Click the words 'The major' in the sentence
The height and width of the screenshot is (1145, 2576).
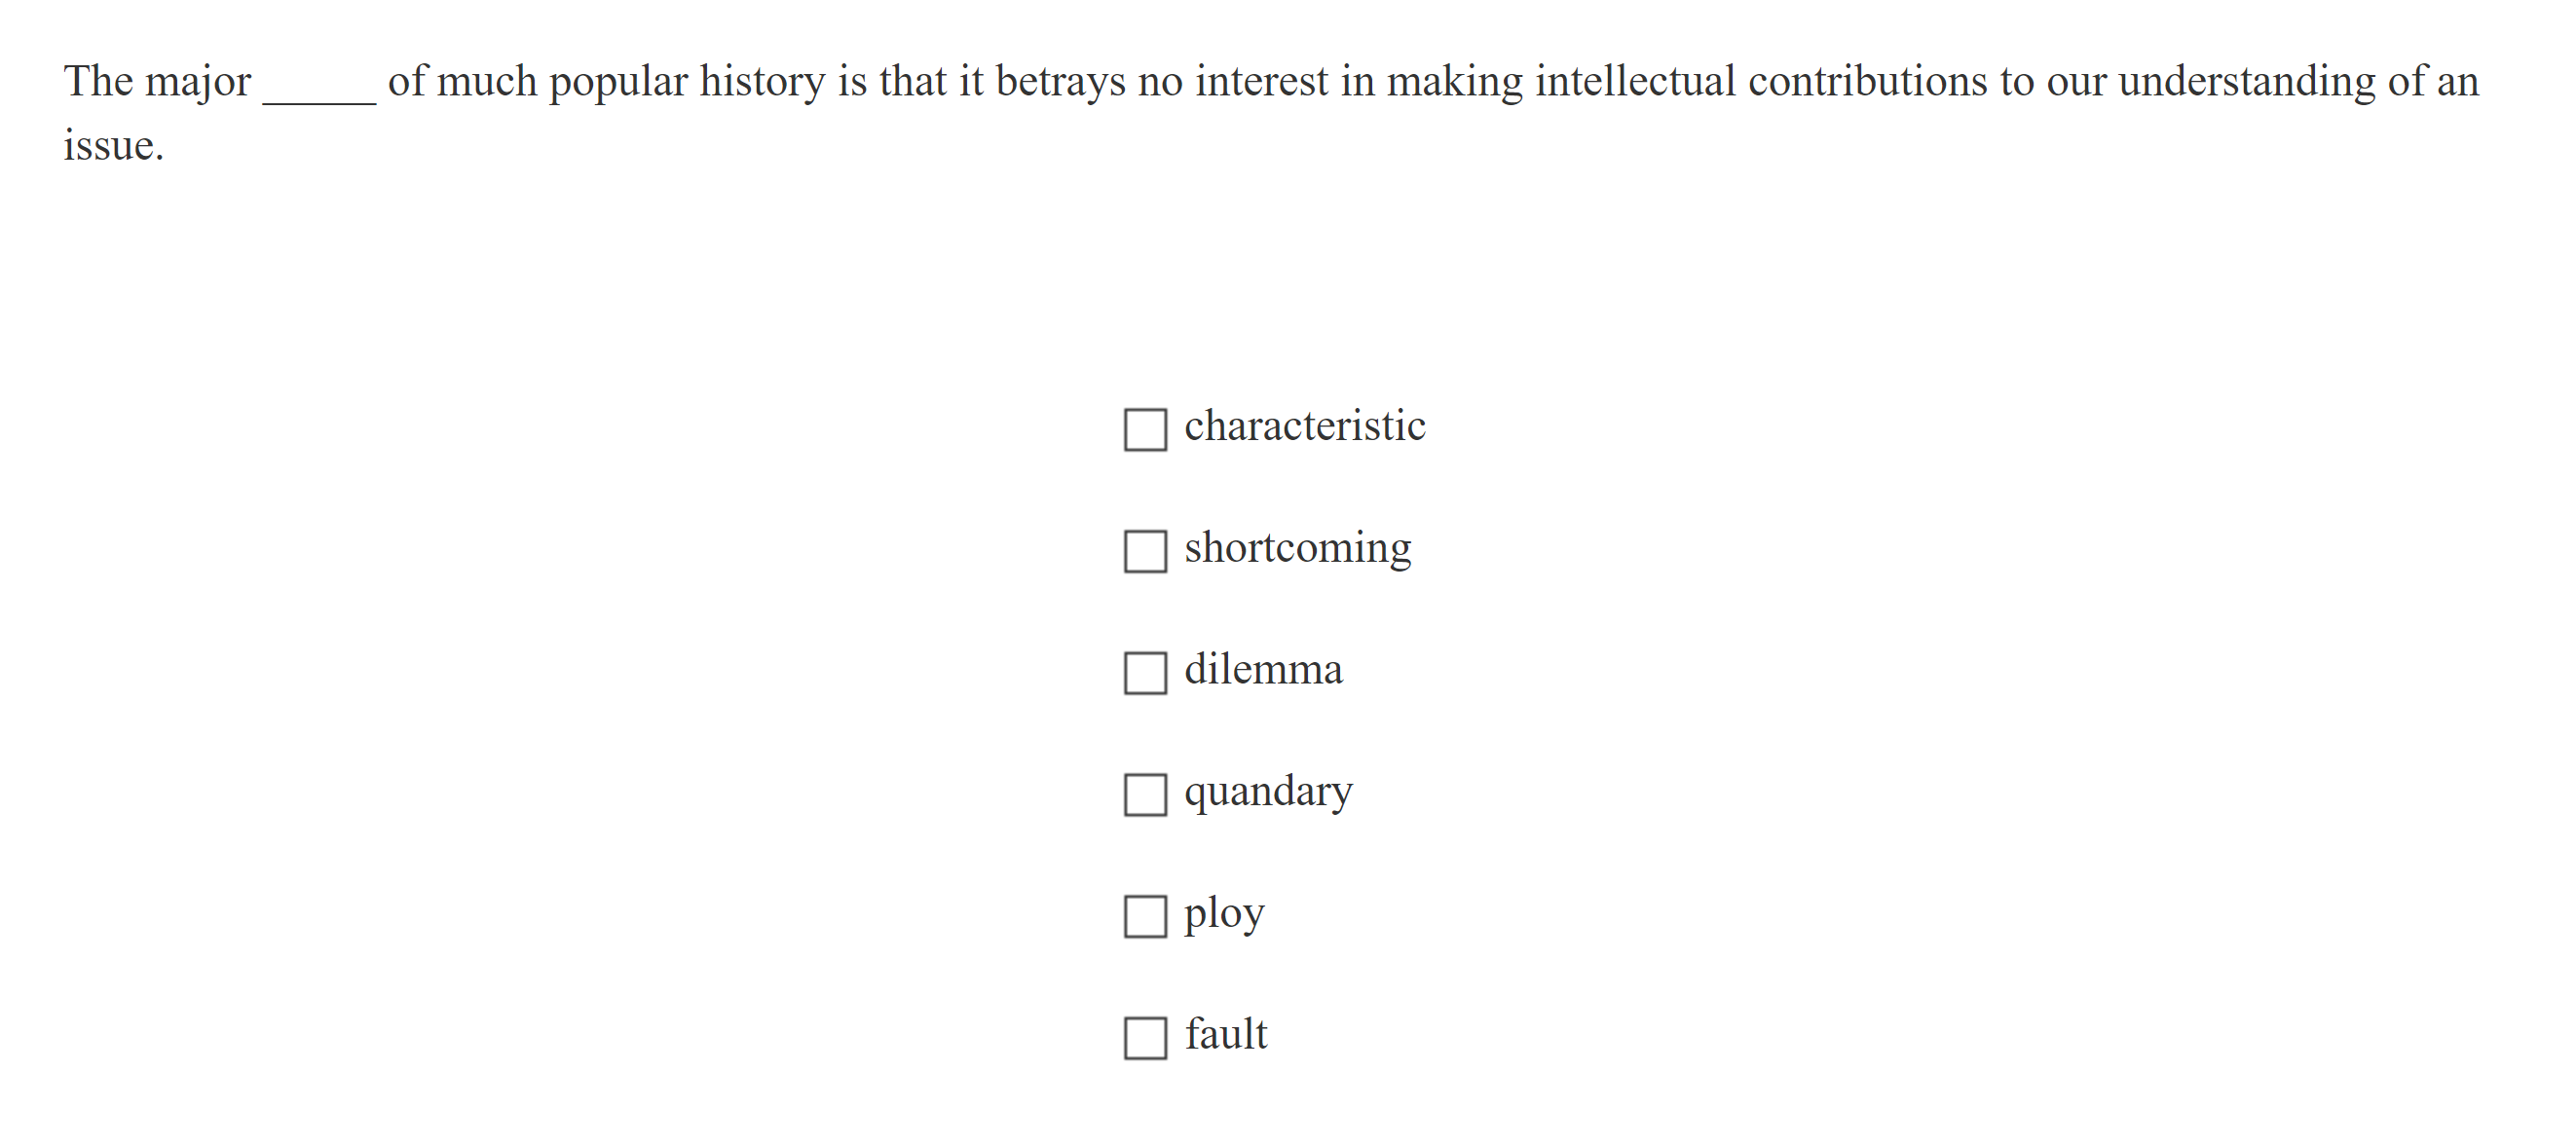pos(157,82)
